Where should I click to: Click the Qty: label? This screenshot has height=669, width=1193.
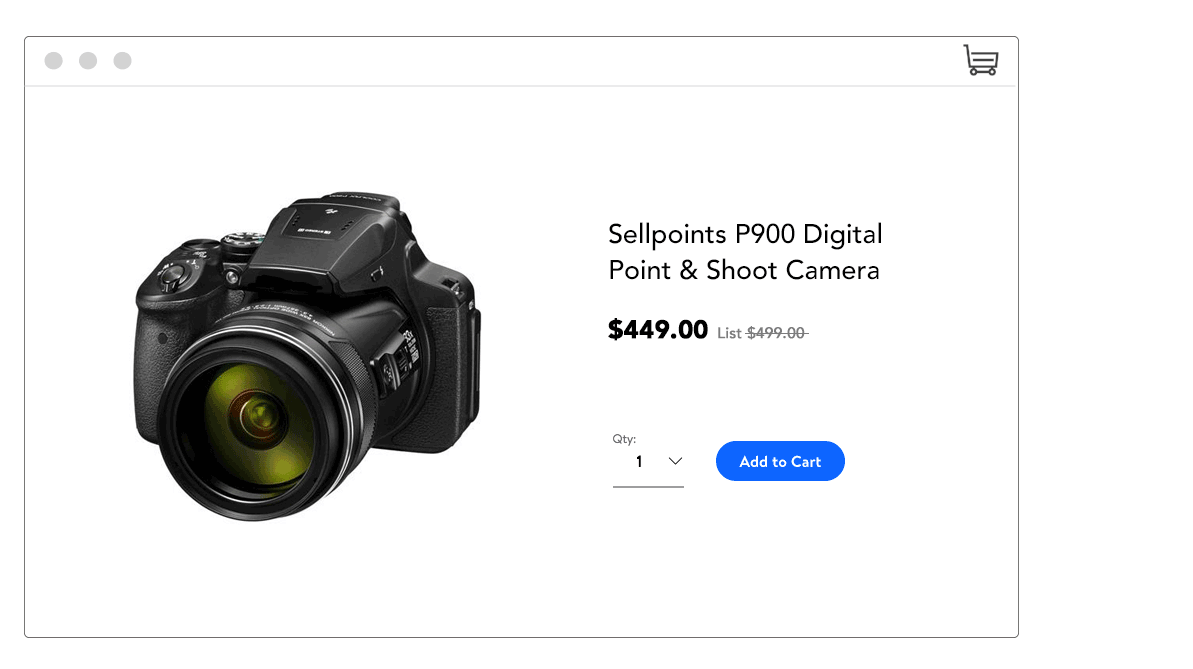624,439
